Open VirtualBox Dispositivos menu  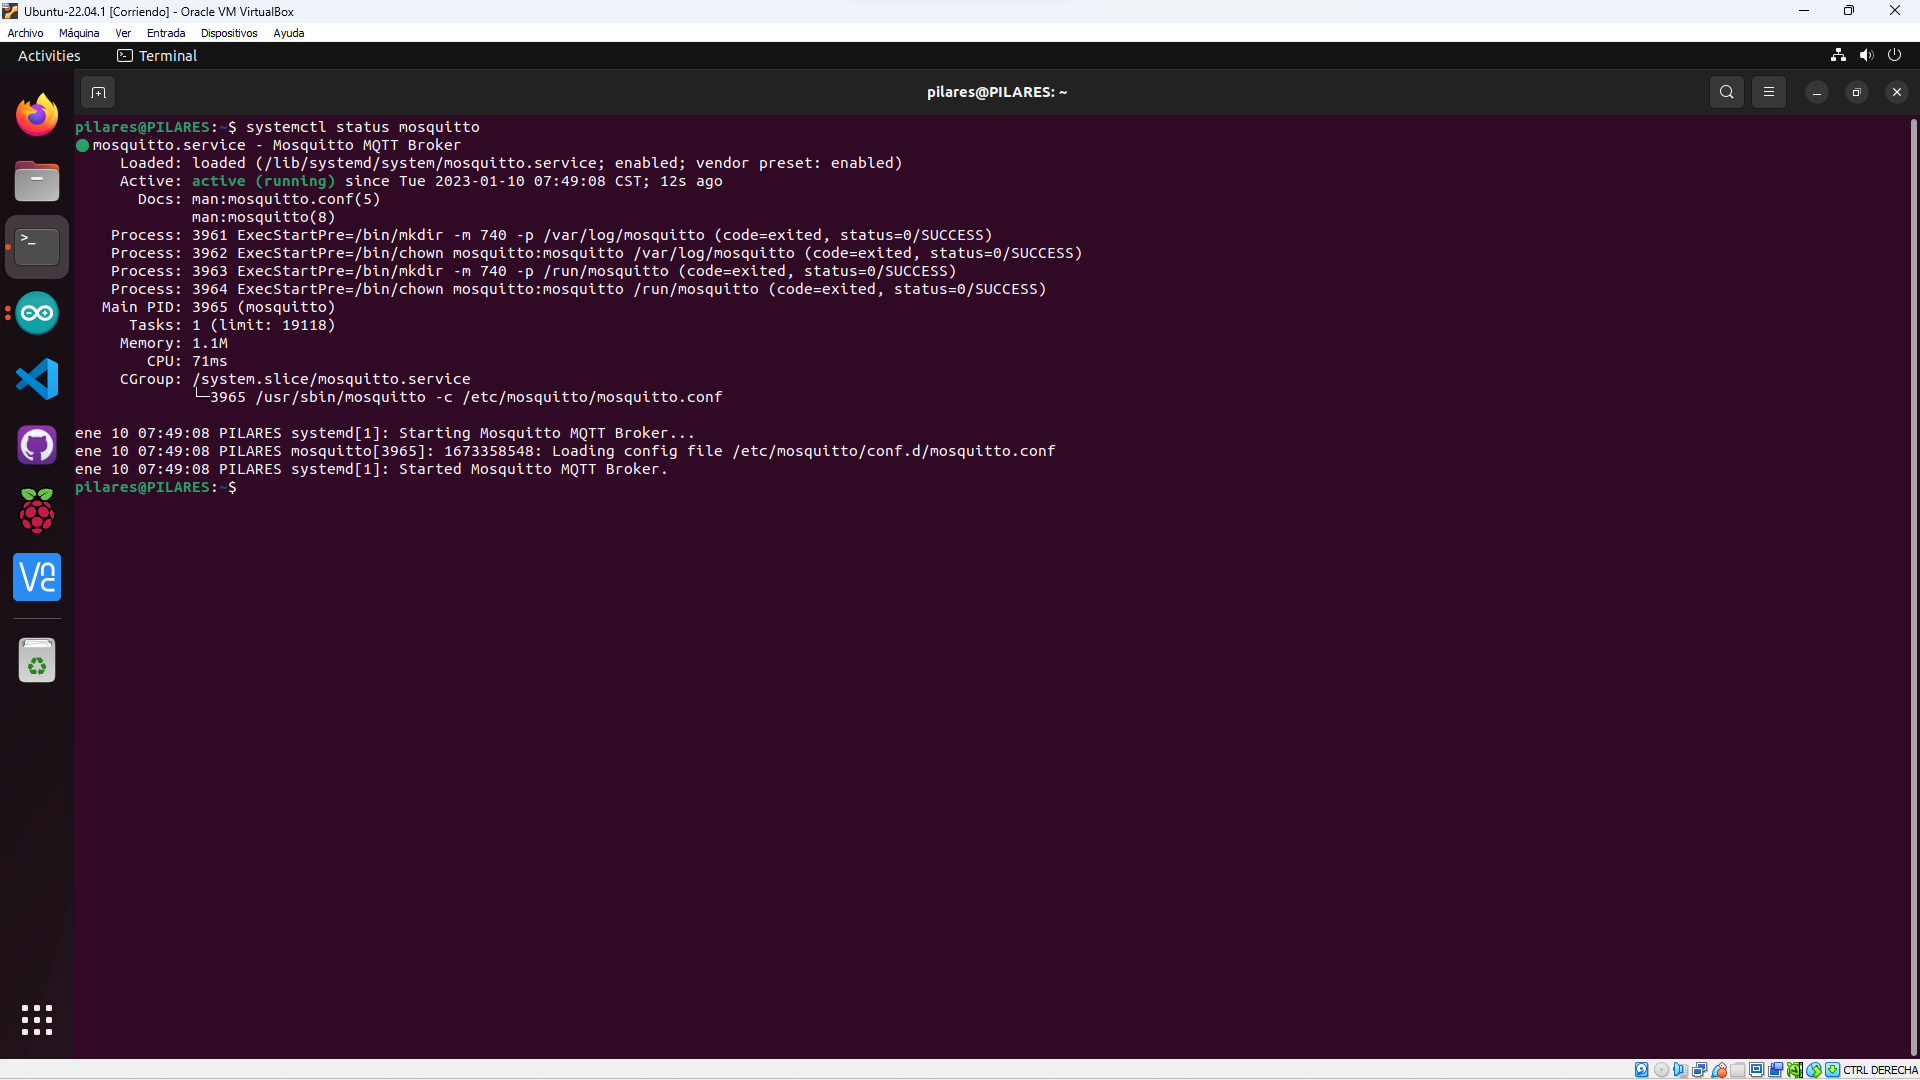pyautogui.click(x=229, y=33)
